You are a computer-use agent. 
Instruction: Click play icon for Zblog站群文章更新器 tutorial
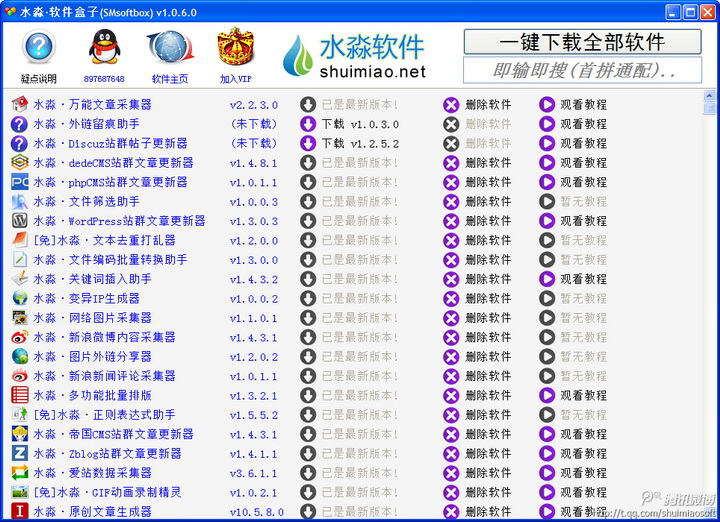546,454
